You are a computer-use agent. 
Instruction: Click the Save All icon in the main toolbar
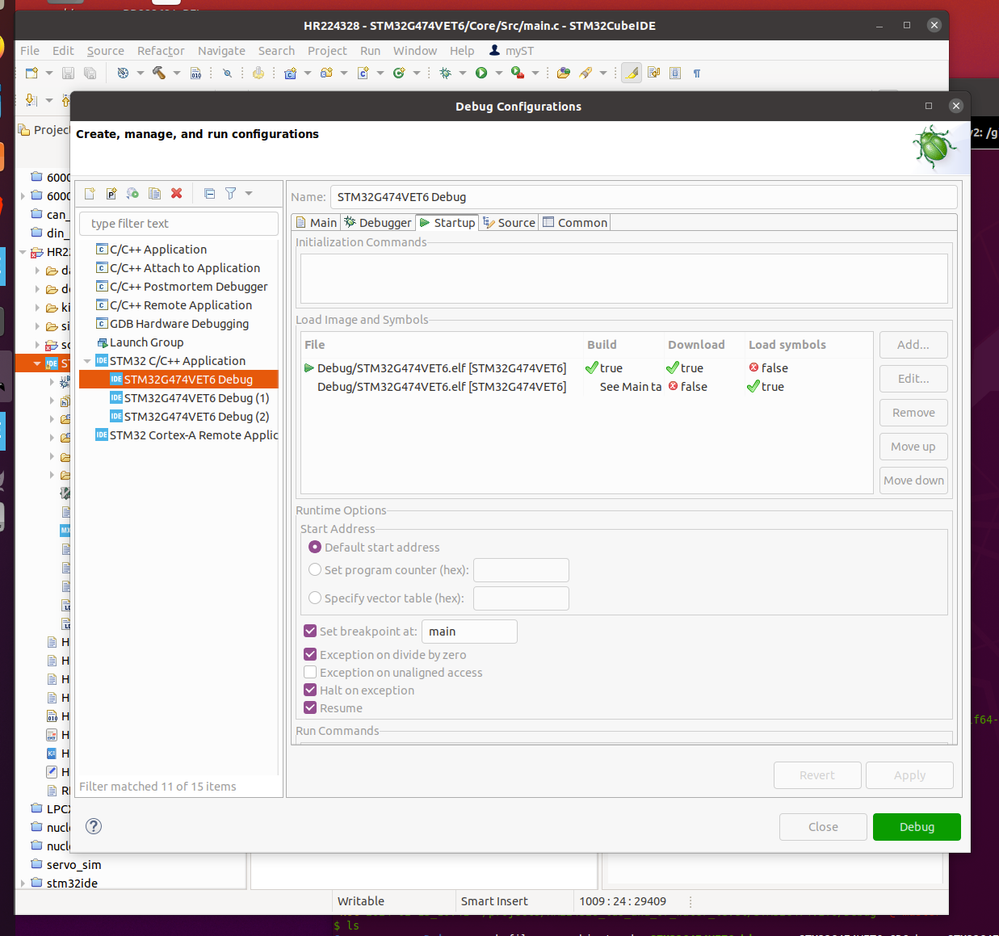pos(90,73)
